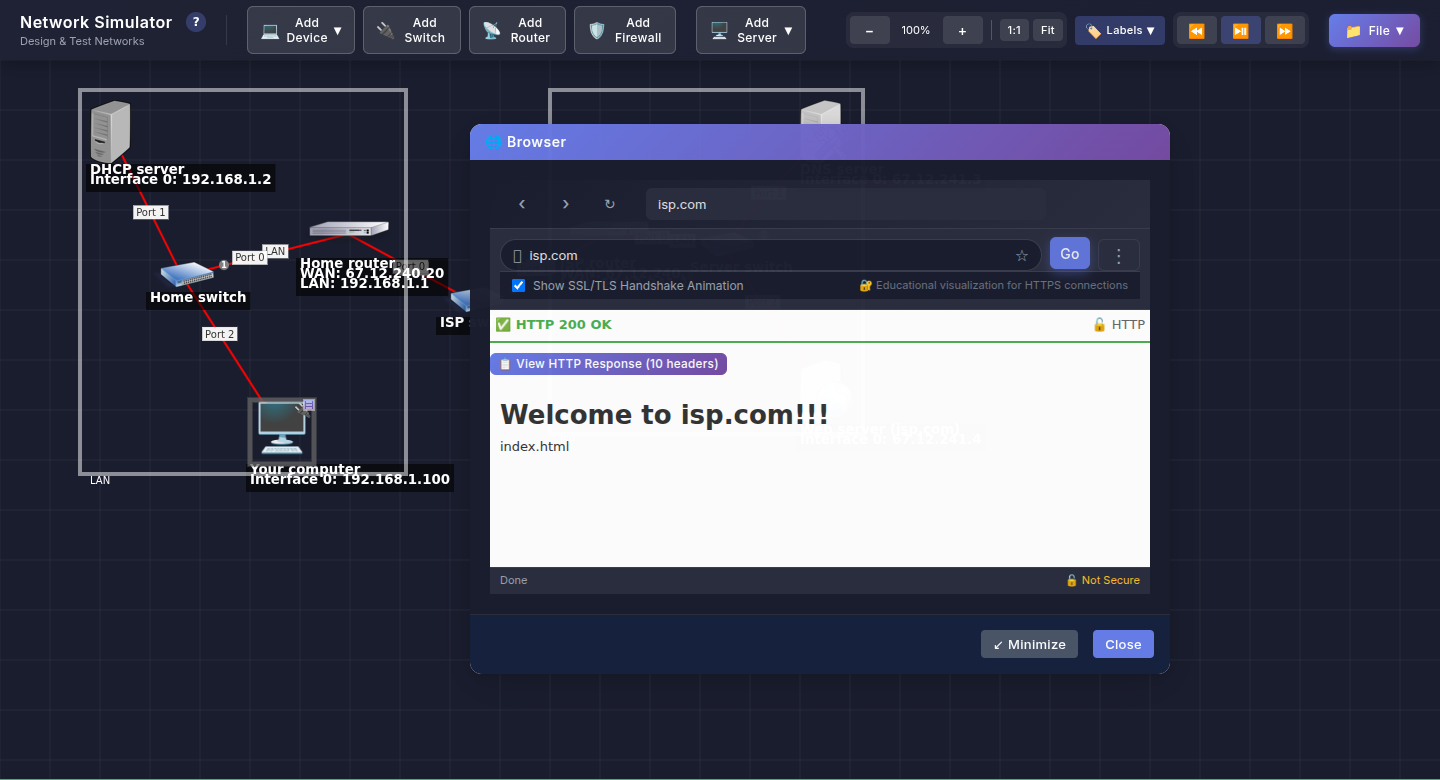The width and height of the screenshot is (1440, 780).
Task: Reload the page in the Browser
Action: click(x=610, y=204)
